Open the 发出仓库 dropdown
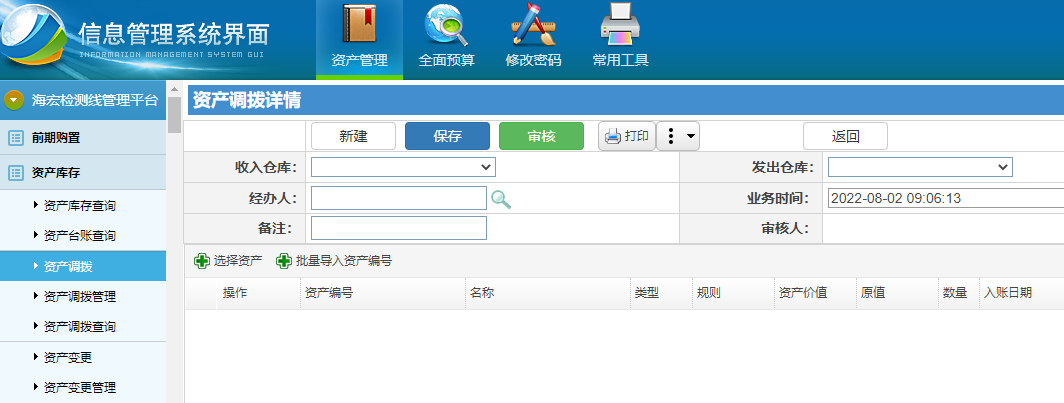The width and height of the screenshot is (1064, 403). [920, 167]
